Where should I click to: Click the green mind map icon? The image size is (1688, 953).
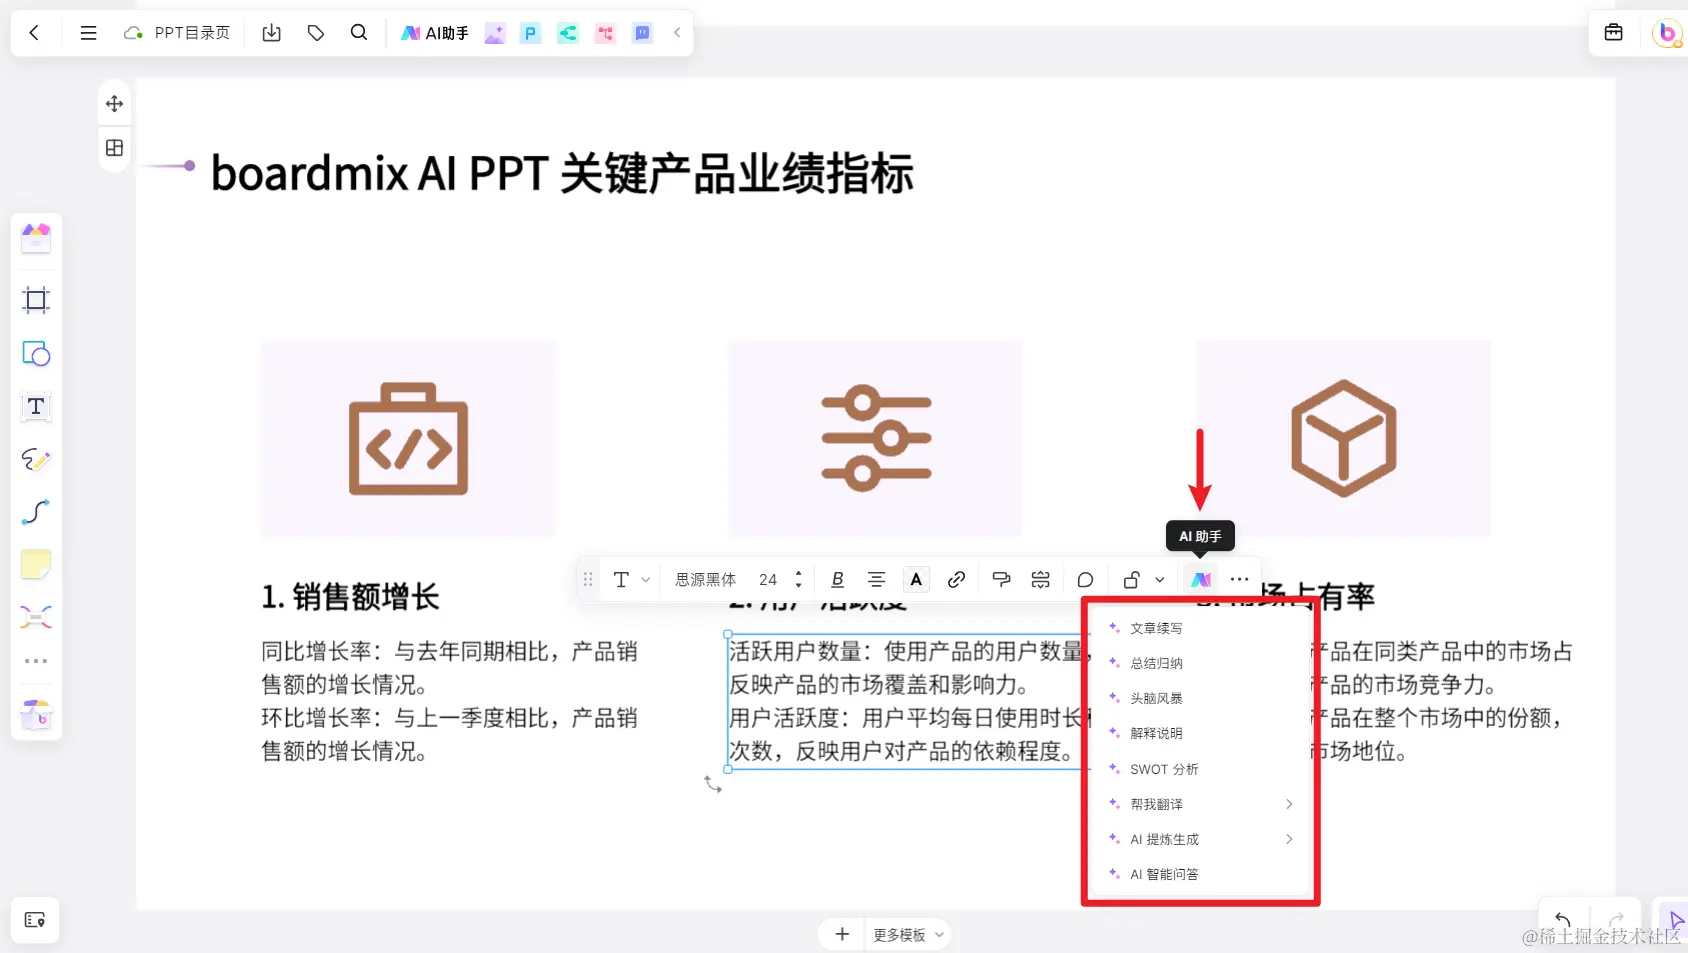click(568, 33)
